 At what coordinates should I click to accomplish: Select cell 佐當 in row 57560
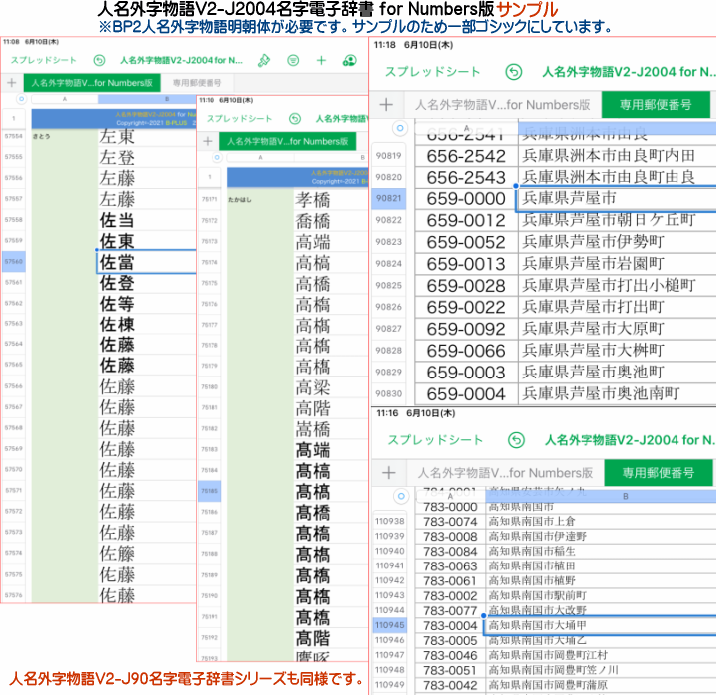pos(147,262)
